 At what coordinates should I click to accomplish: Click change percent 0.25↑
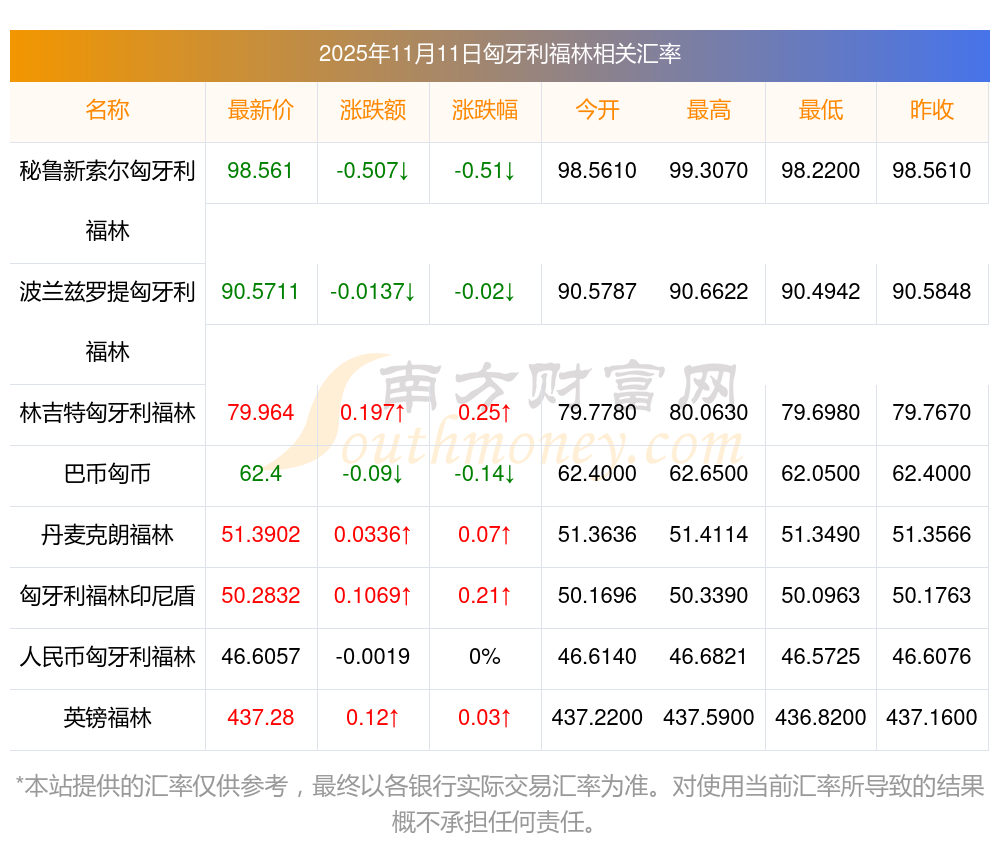pyautogui.click(x=485, y=413)
